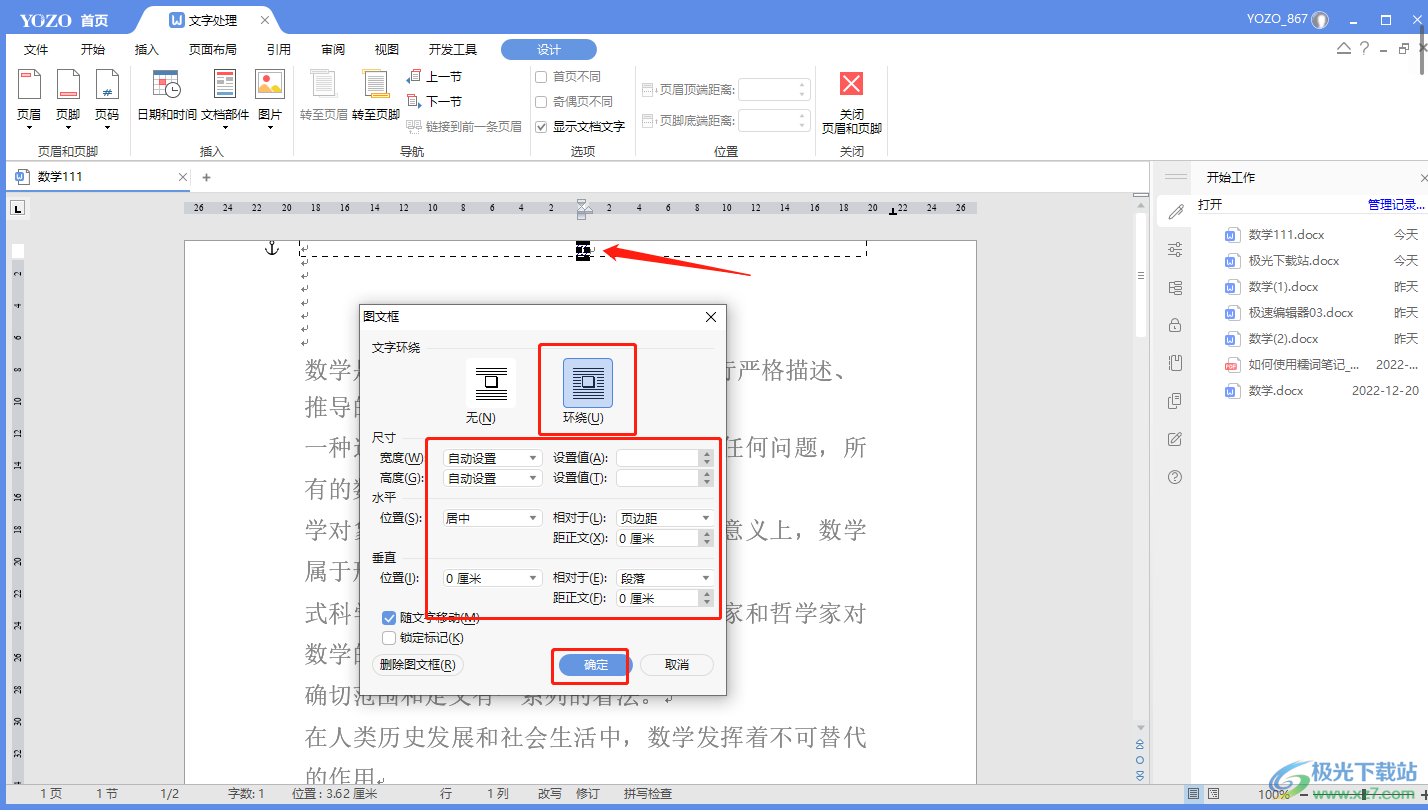Click 转至页眉 go to header
Viewport: 1428px width, 810px height.
pos(324,97)
